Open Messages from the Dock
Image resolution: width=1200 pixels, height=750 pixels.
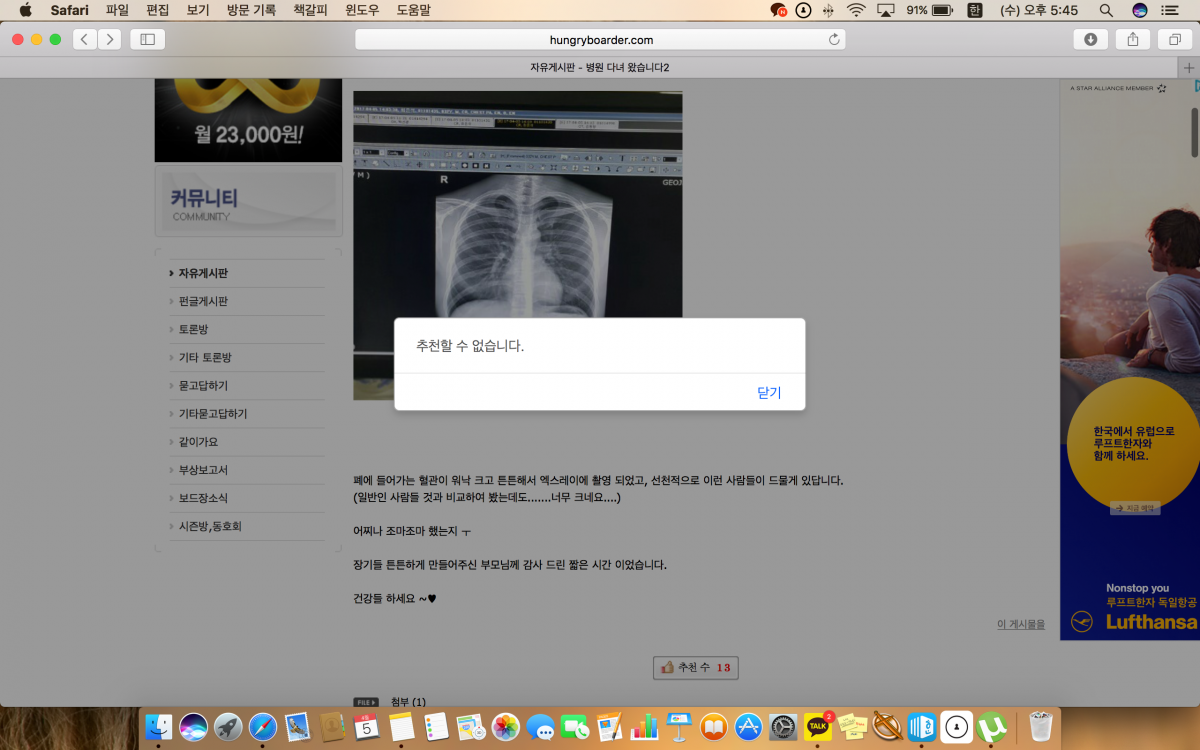pyautogui.click(x=541, y=727)
